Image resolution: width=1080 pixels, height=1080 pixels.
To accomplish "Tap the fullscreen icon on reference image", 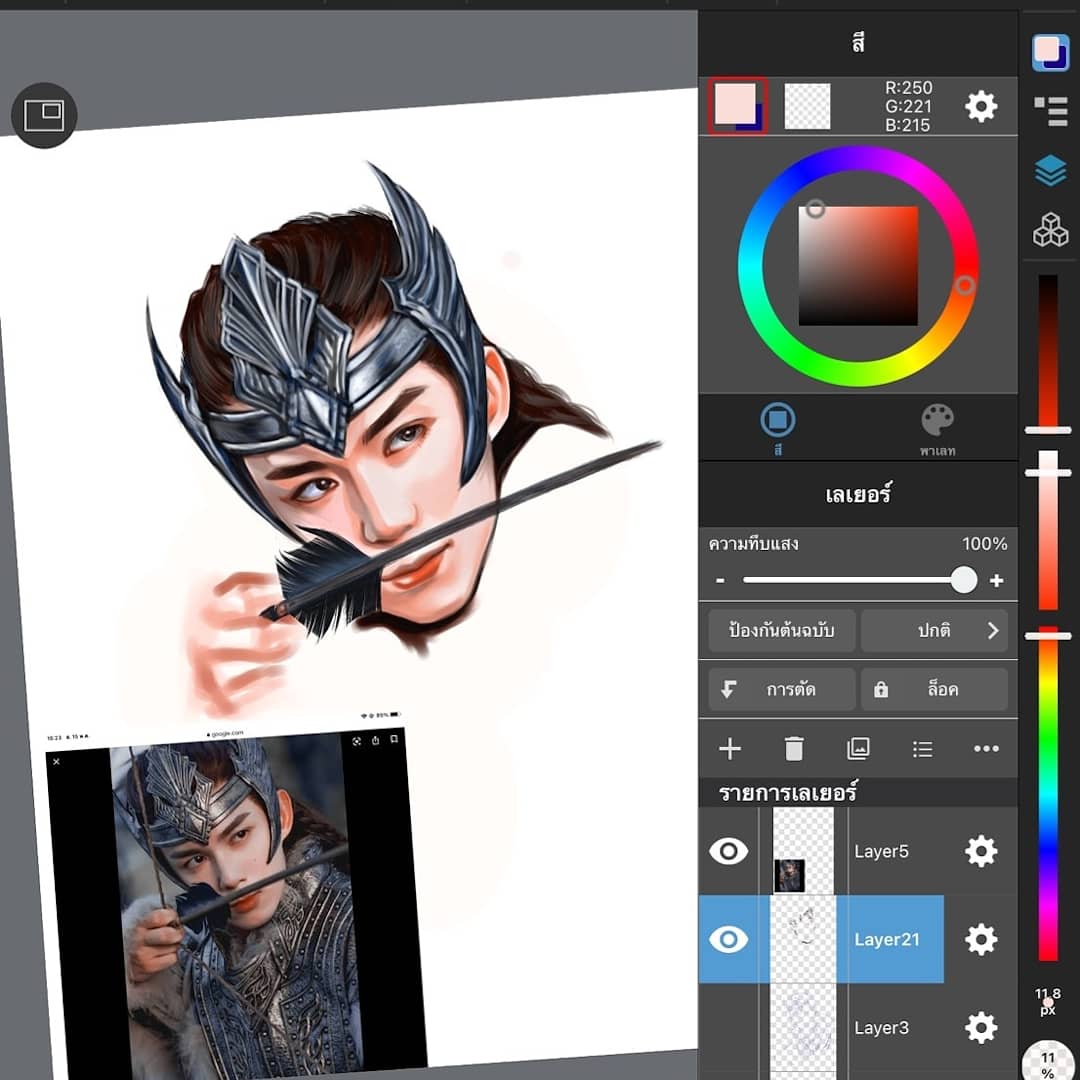I will (x=356, y=741).
